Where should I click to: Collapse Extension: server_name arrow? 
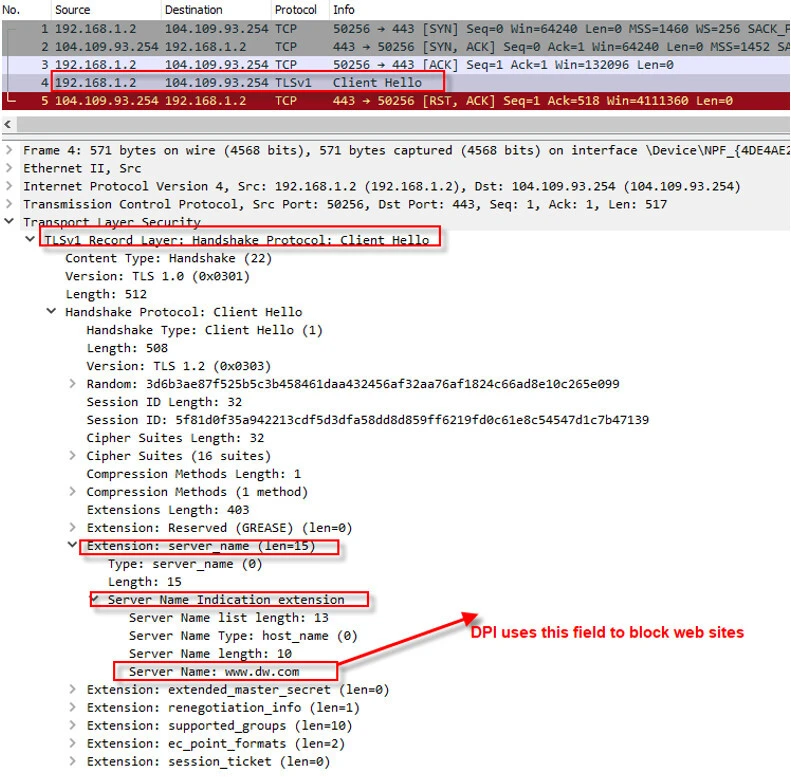73,546
